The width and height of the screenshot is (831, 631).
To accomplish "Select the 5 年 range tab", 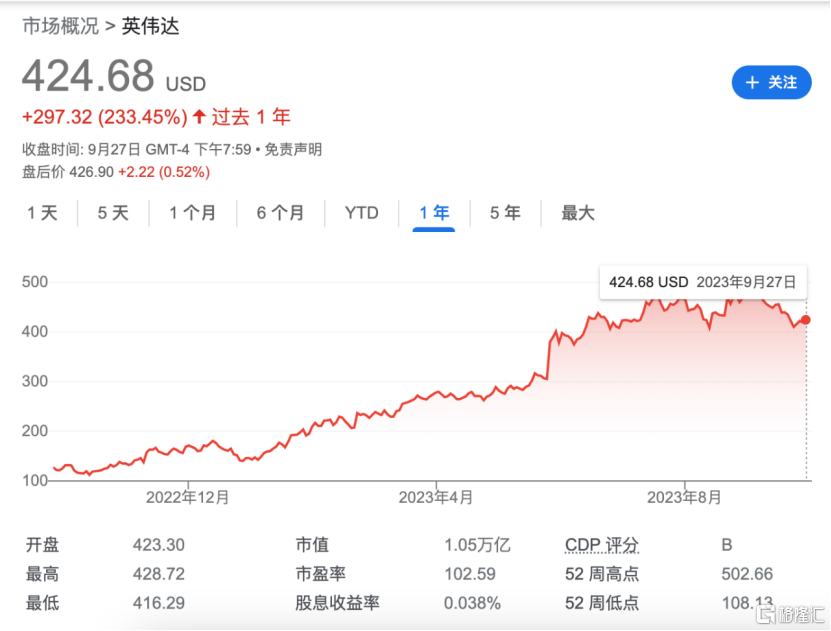I will pyautogui.click(x=505, y=213).
